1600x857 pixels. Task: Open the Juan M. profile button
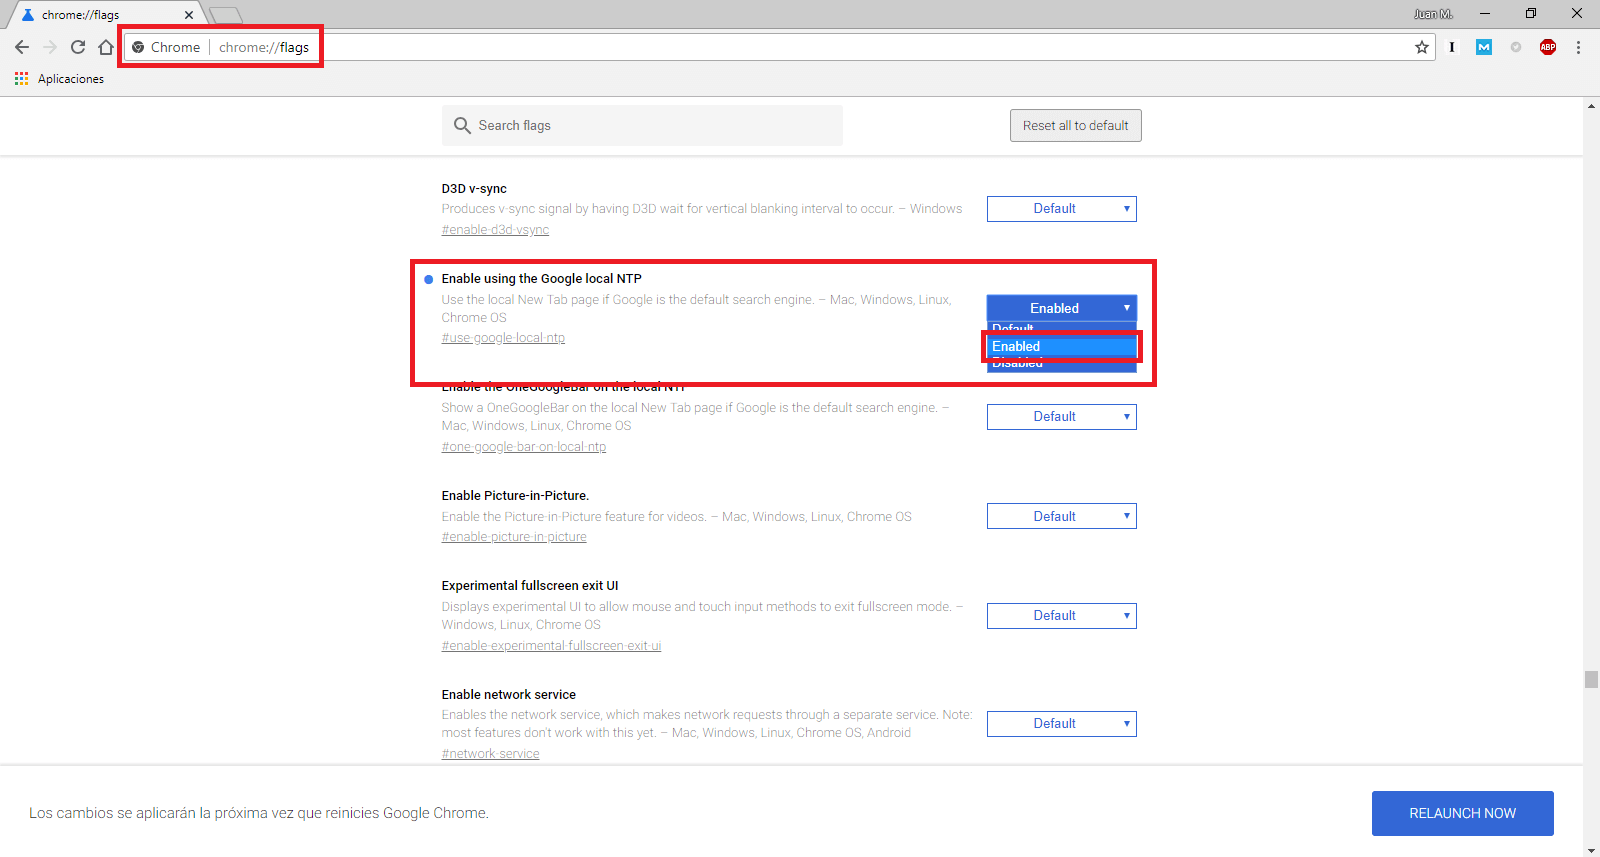[1433, 14]
